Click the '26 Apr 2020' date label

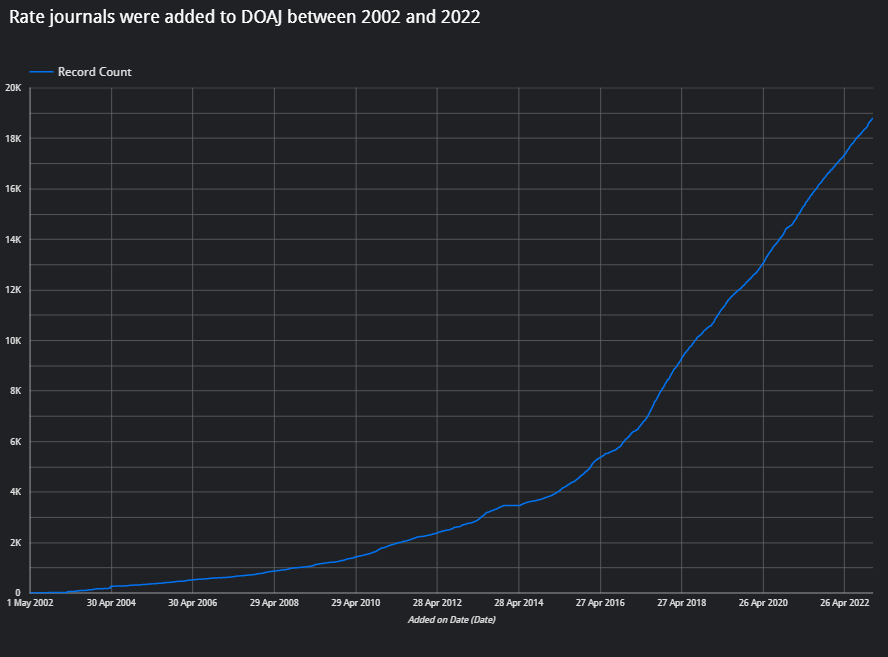click(x=763, y=603)
